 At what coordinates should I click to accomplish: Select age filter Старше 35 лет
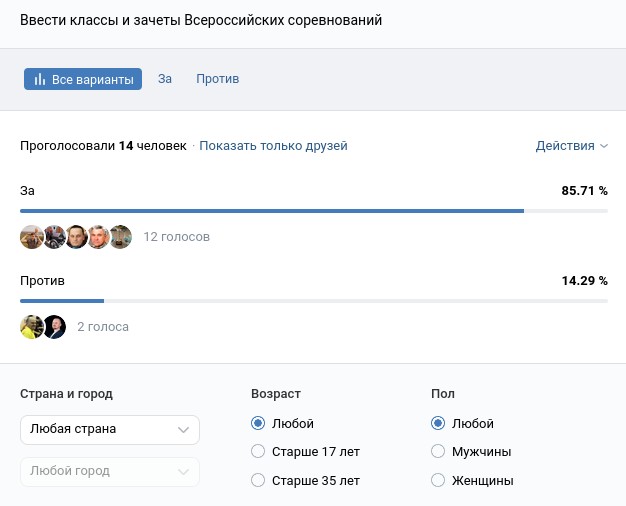258,481
